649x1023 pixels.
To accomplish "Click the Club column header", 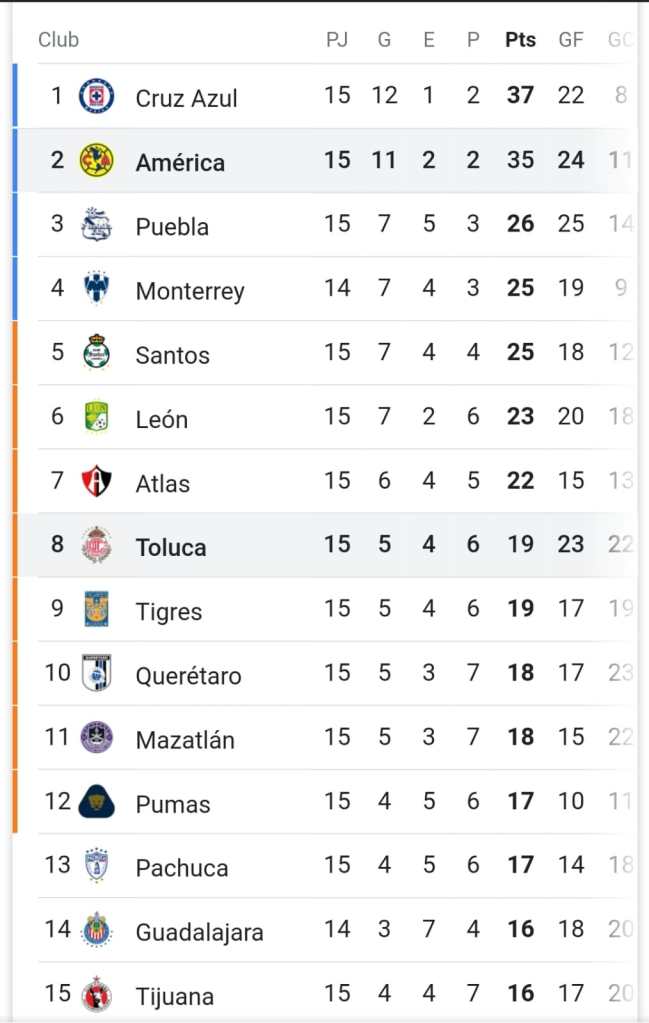I will pyautogui.click(x=59, y=40).
